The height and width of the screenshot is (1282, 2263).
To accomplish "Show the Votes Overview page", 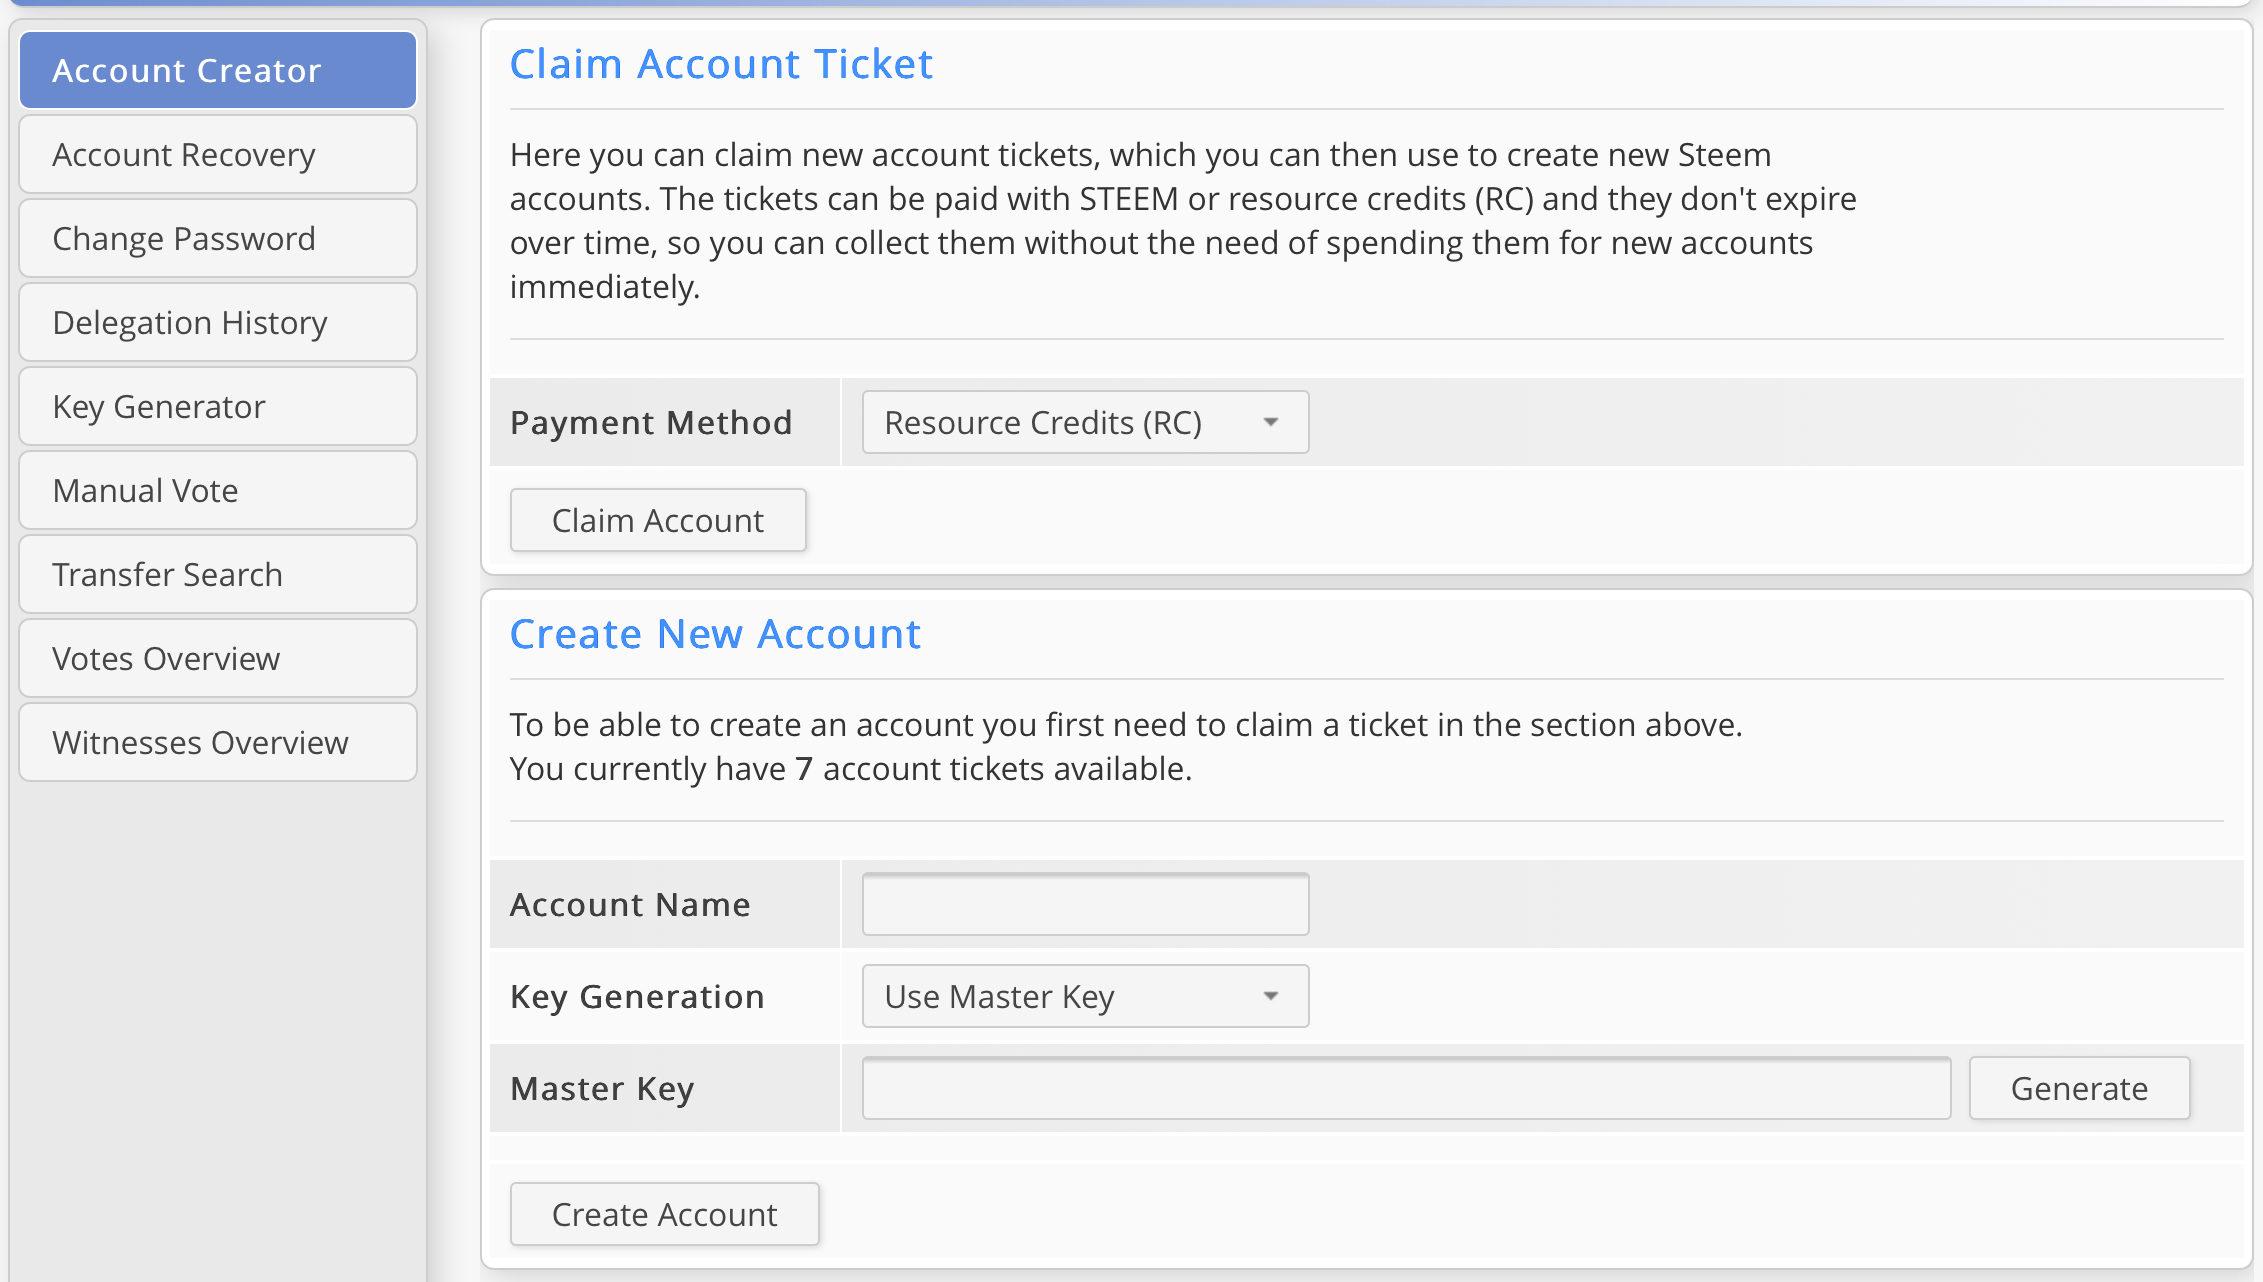I will pyautogui.click(x=217, y=659).
